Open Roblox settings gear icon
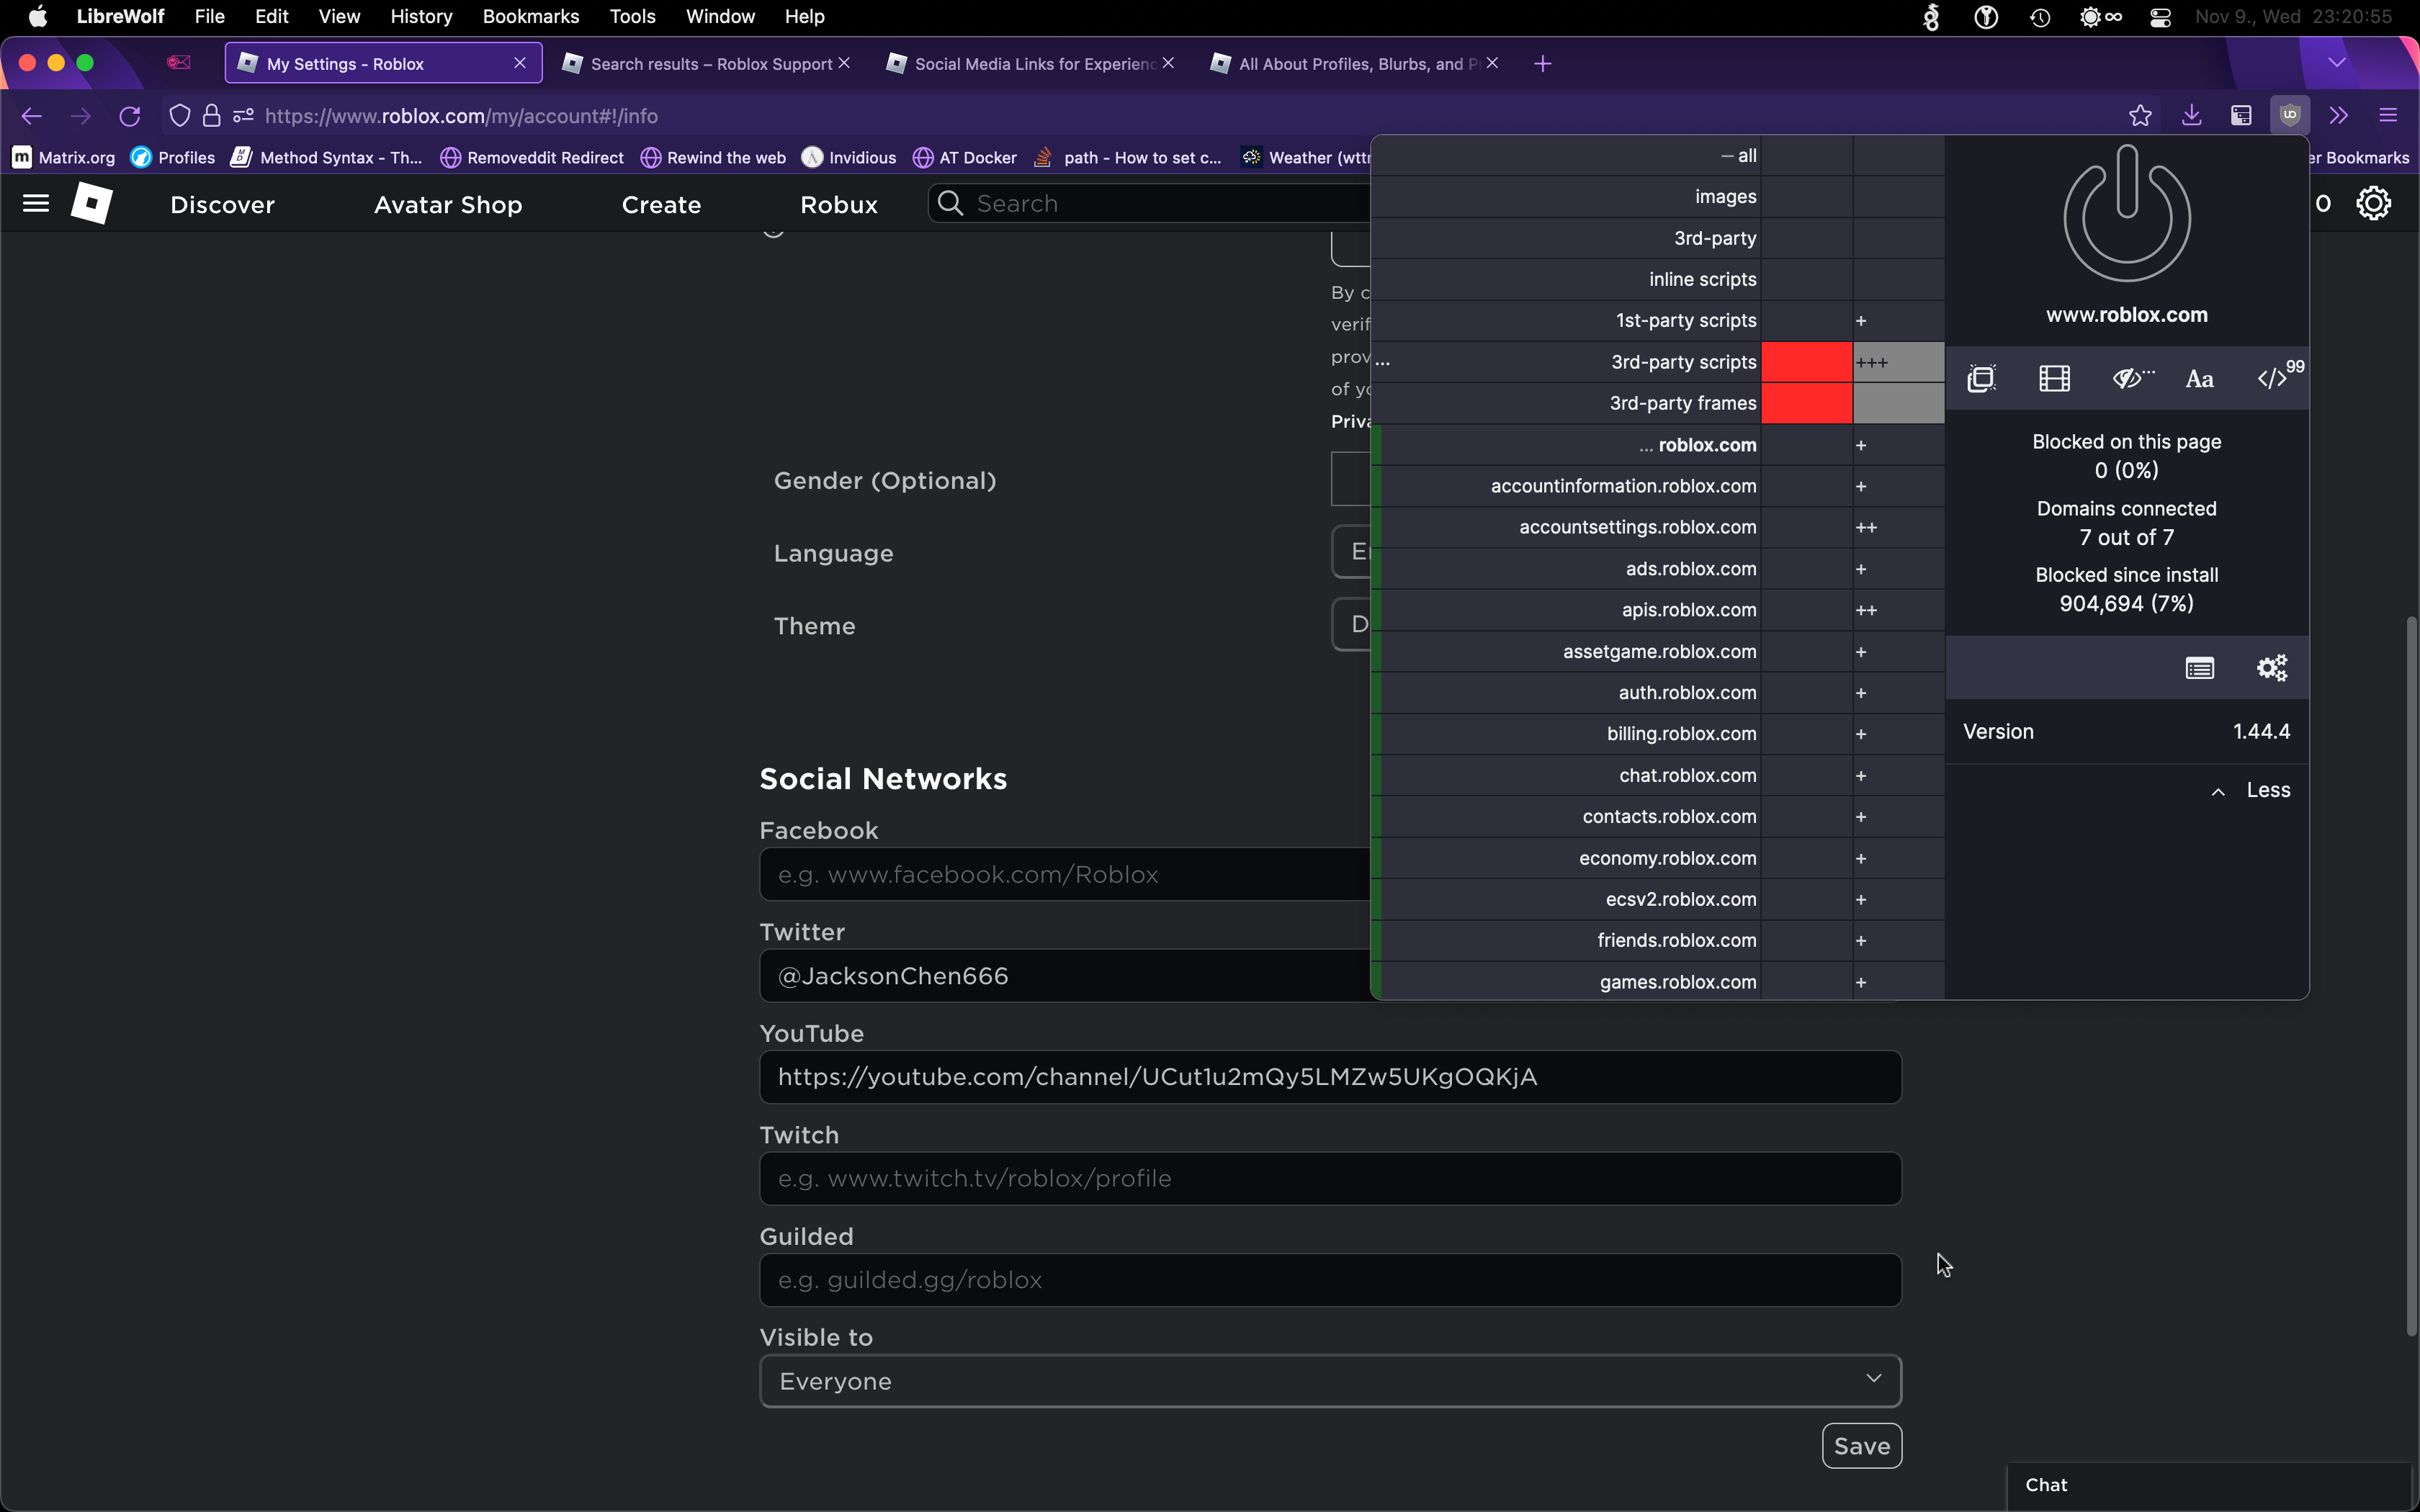This screenshot has height=1512, width=2420. click(2373, 204)
